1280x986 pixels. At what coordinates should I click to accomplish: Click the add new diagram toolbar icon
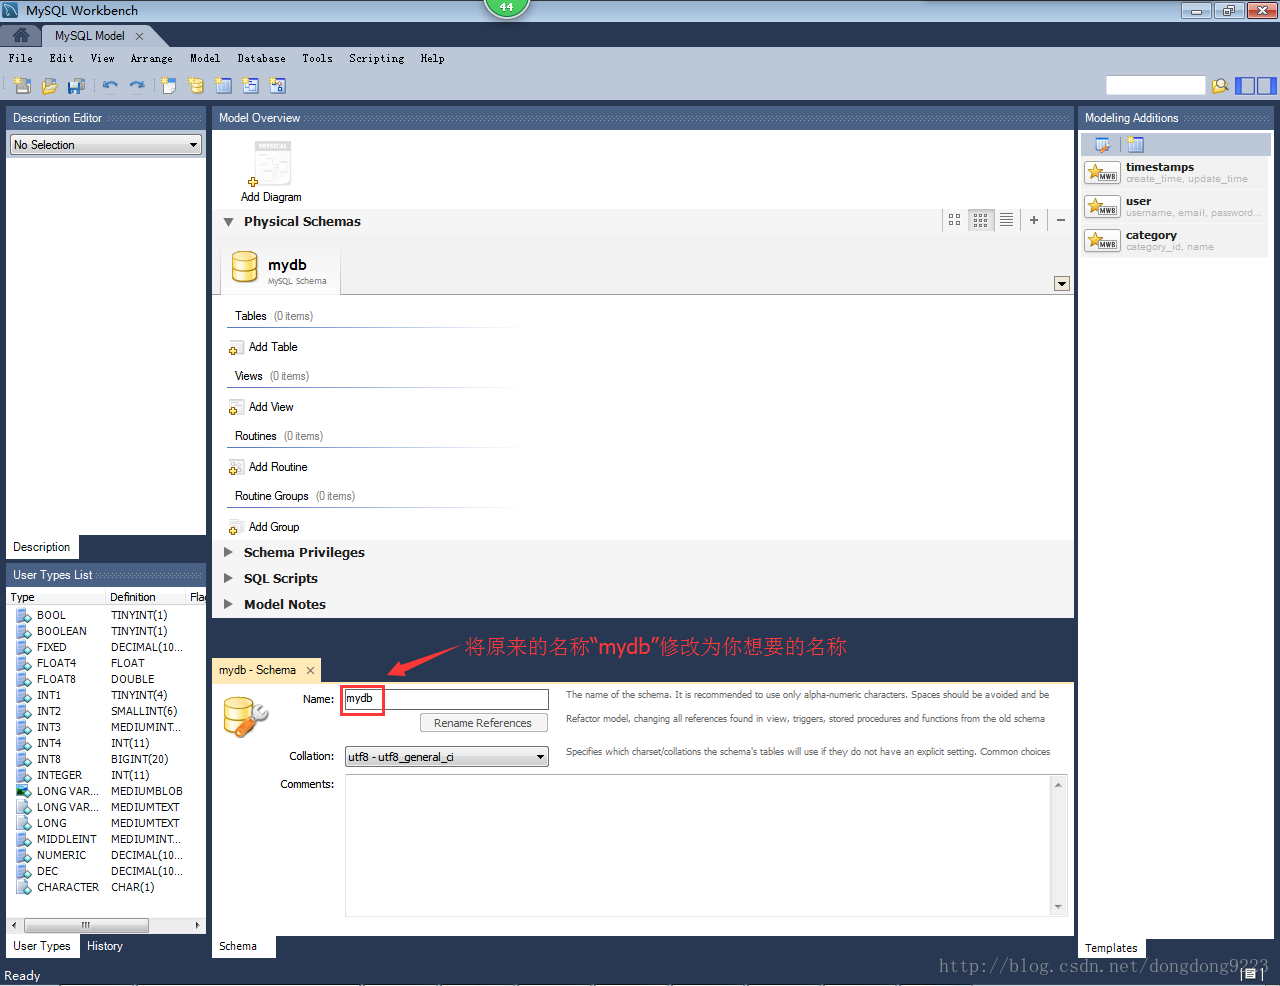[169, 86]
